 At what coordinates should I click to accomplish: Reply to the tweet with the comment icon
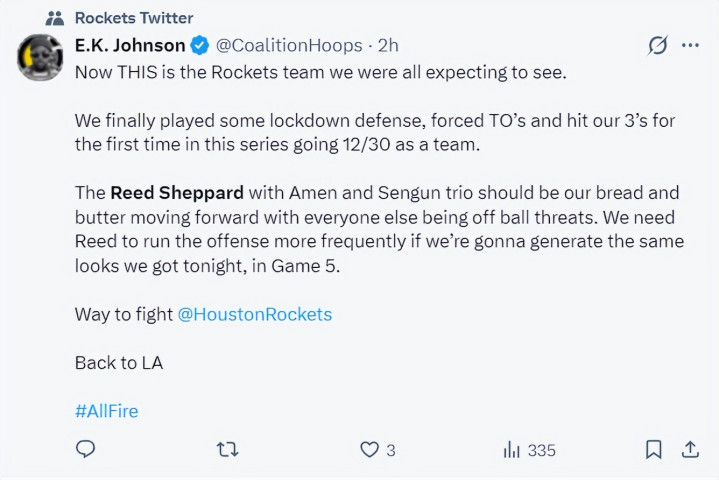point(86,449)
